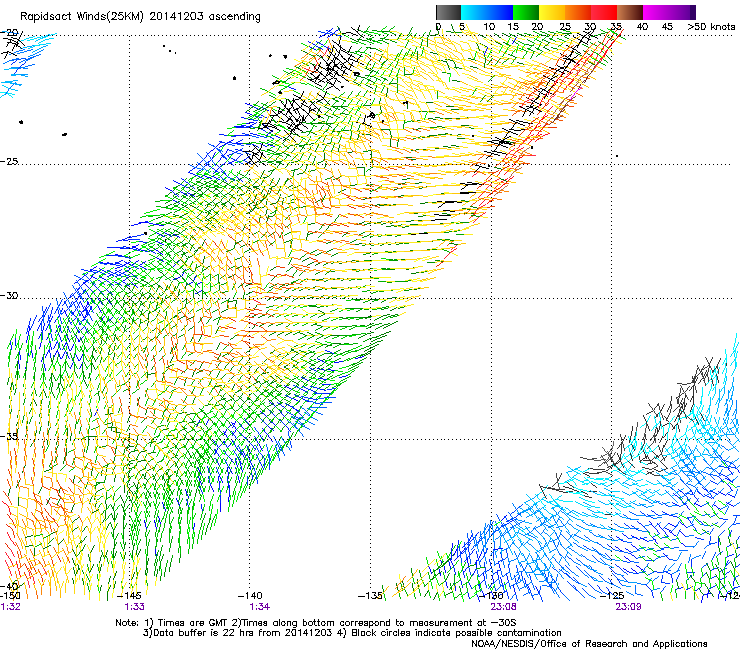Click the '45' legend scale value
The image size is (740, 650).
pyautogui.click(x=667, y=26)
